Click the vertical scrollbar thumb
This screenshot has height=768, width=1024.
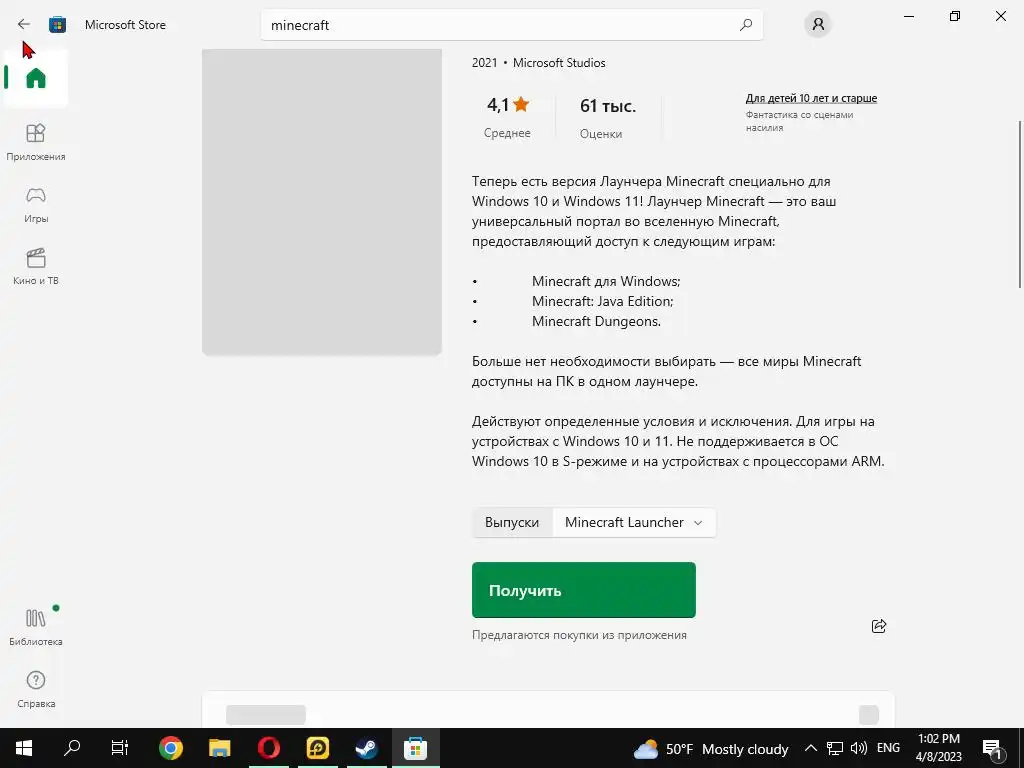(1020, 204)
